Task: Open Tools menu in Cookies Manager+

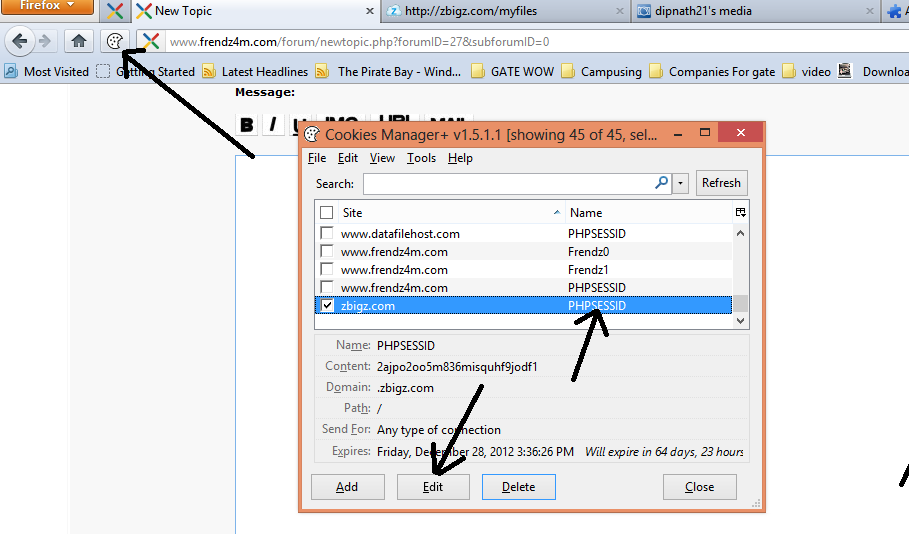Action: [421, 158]
